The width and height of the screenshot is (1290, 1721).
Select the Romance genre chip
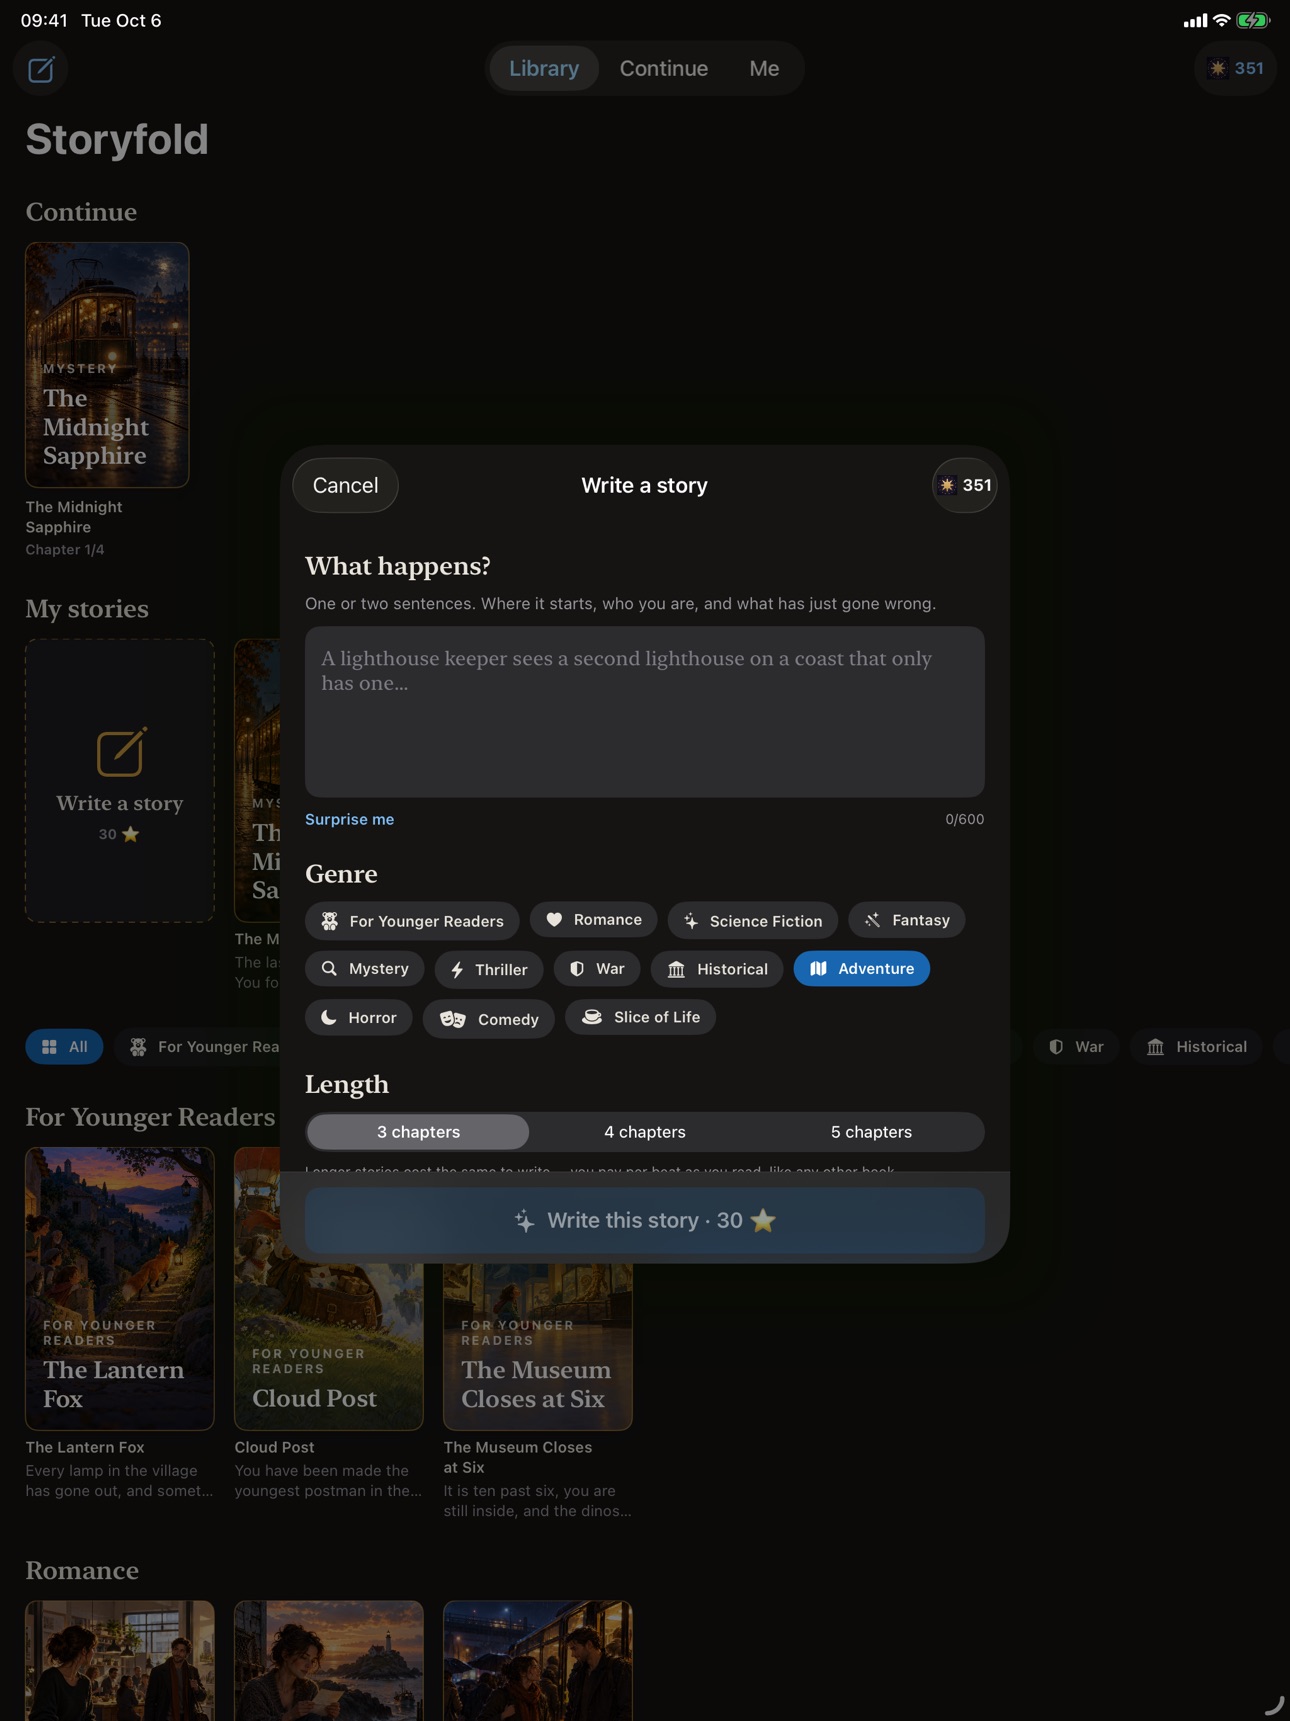coord(593,919)
